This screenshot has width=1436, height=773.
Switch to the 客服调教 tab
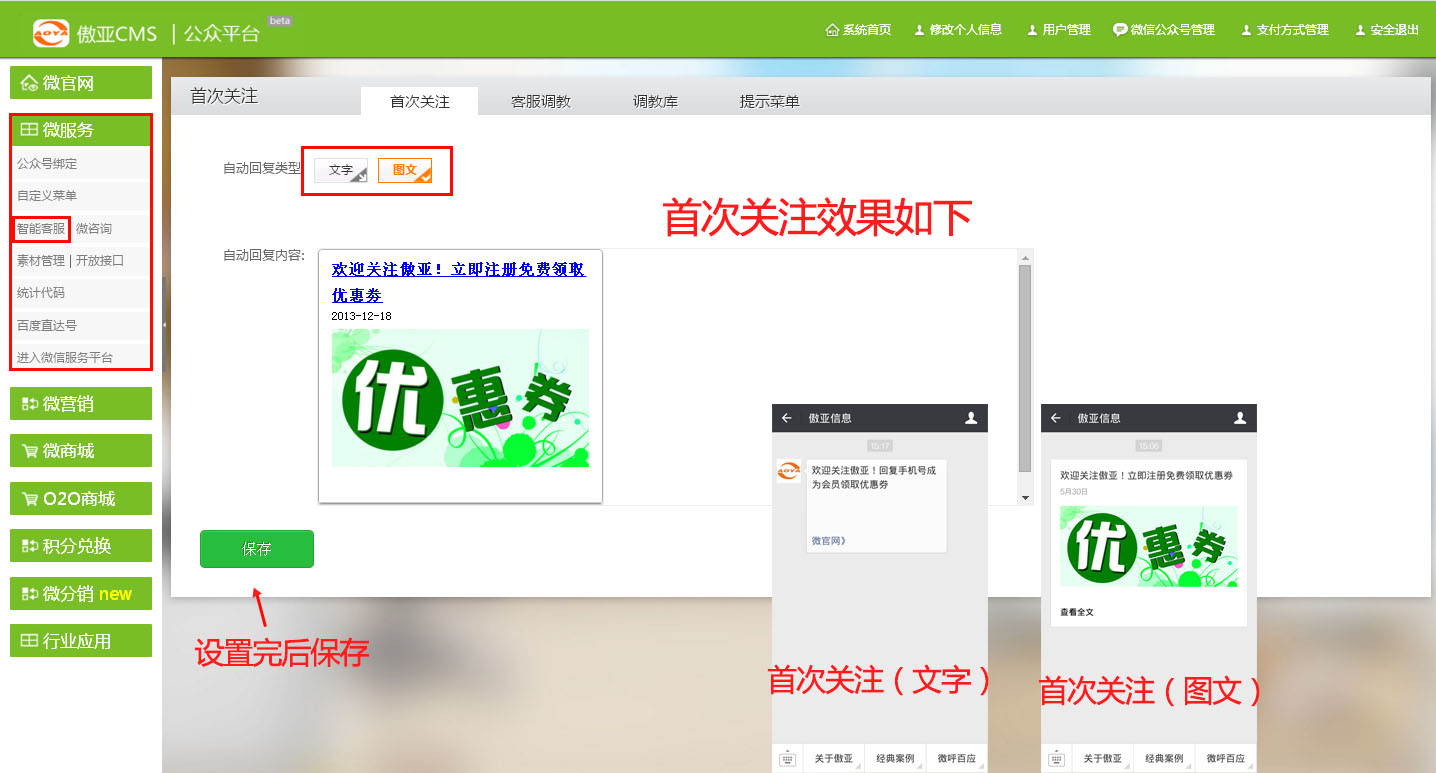(x=540, y=102)
